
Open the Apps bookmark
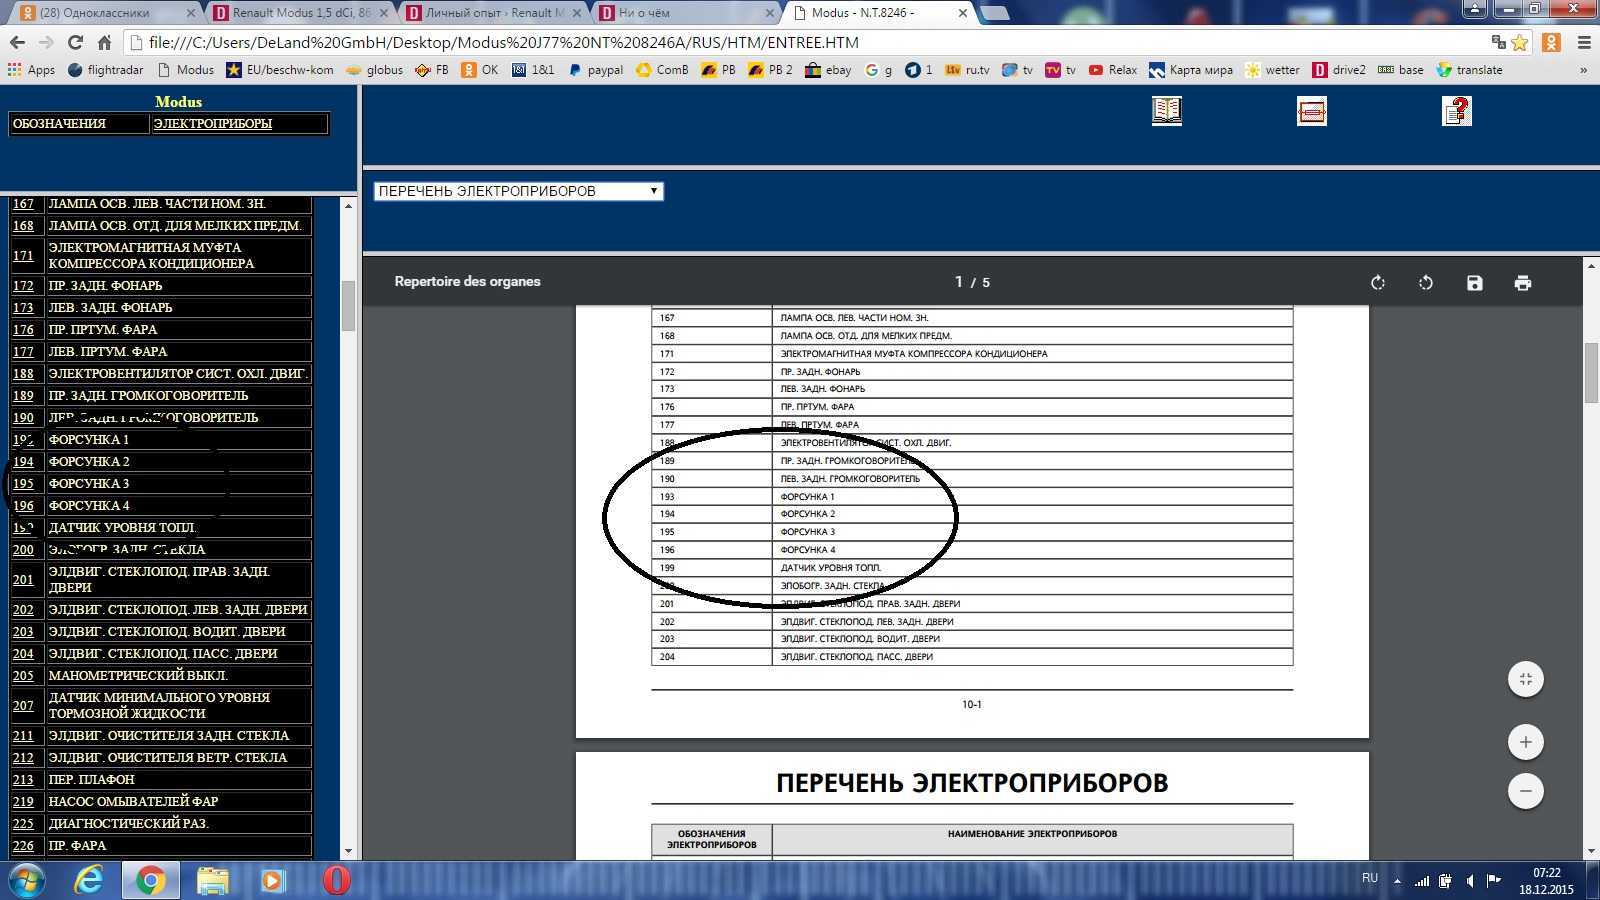click(x=31, y=70)
